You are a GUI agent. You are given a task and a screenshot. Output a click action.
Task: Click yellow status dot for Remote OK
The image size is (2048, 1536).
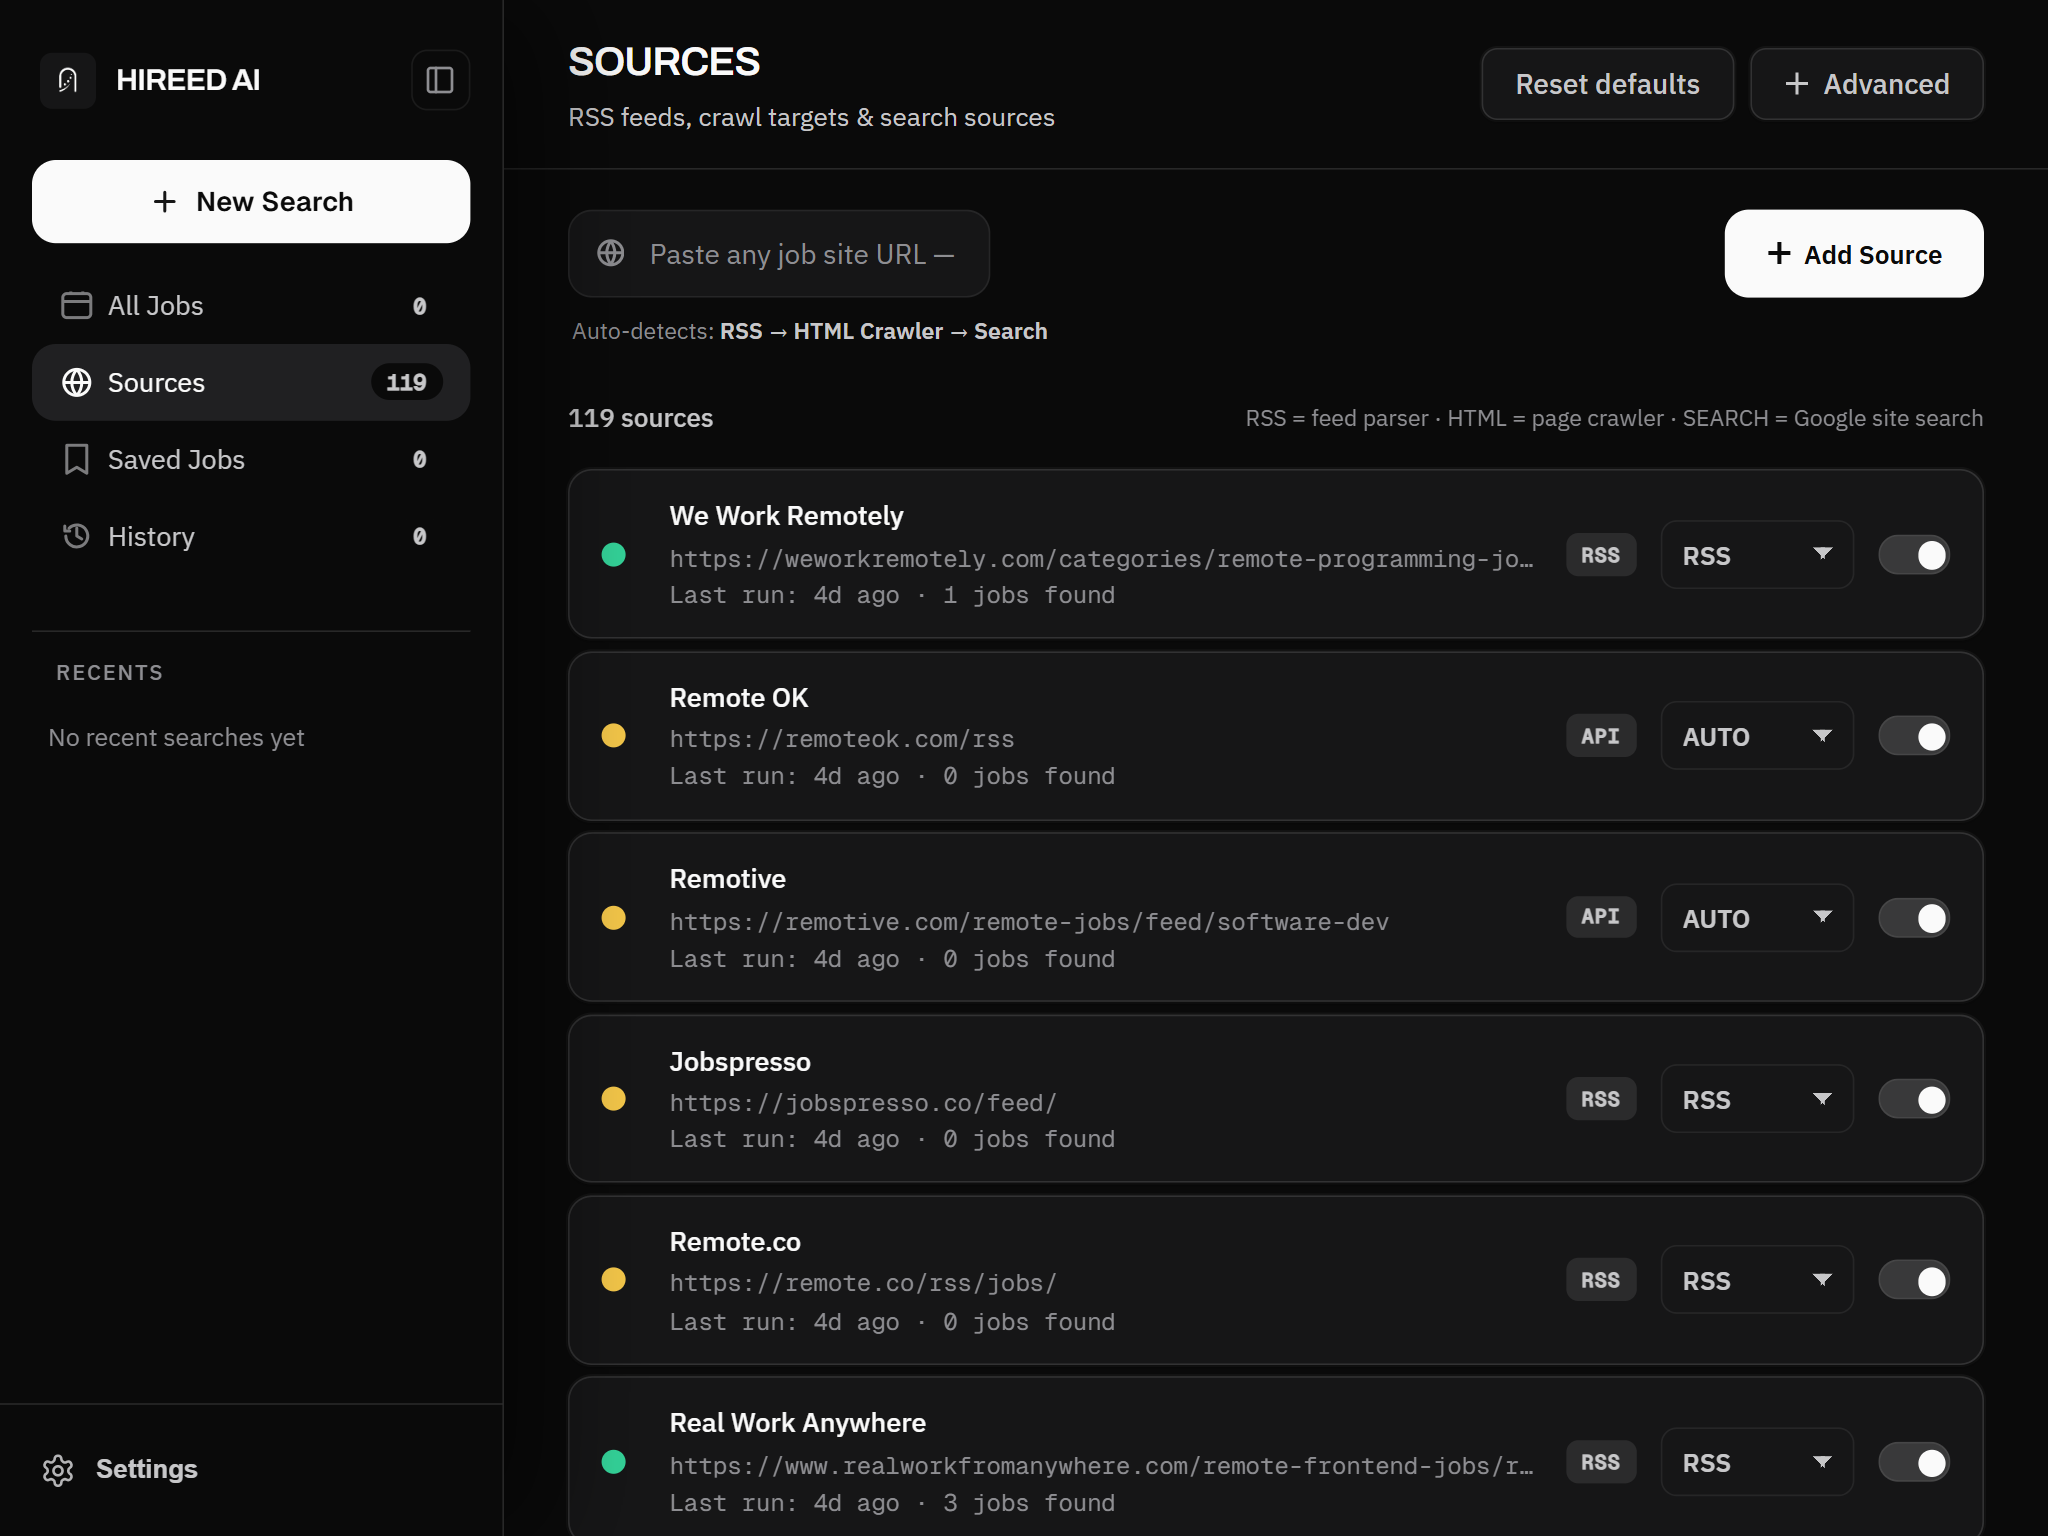614,736
